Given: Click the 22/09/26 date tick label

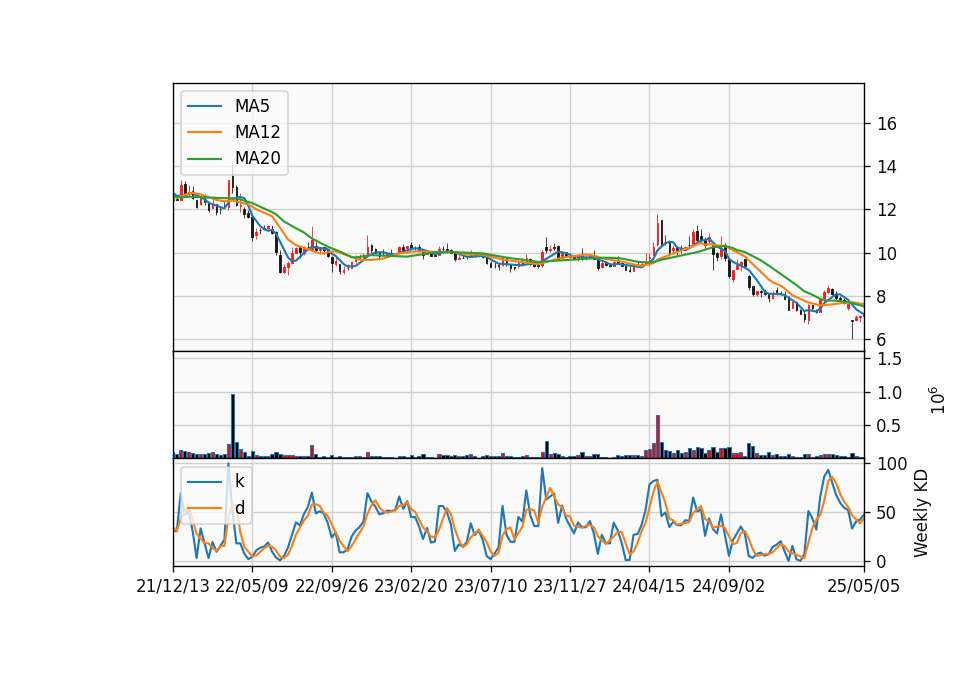Looking at the screenshot, I should pos(332,586).
